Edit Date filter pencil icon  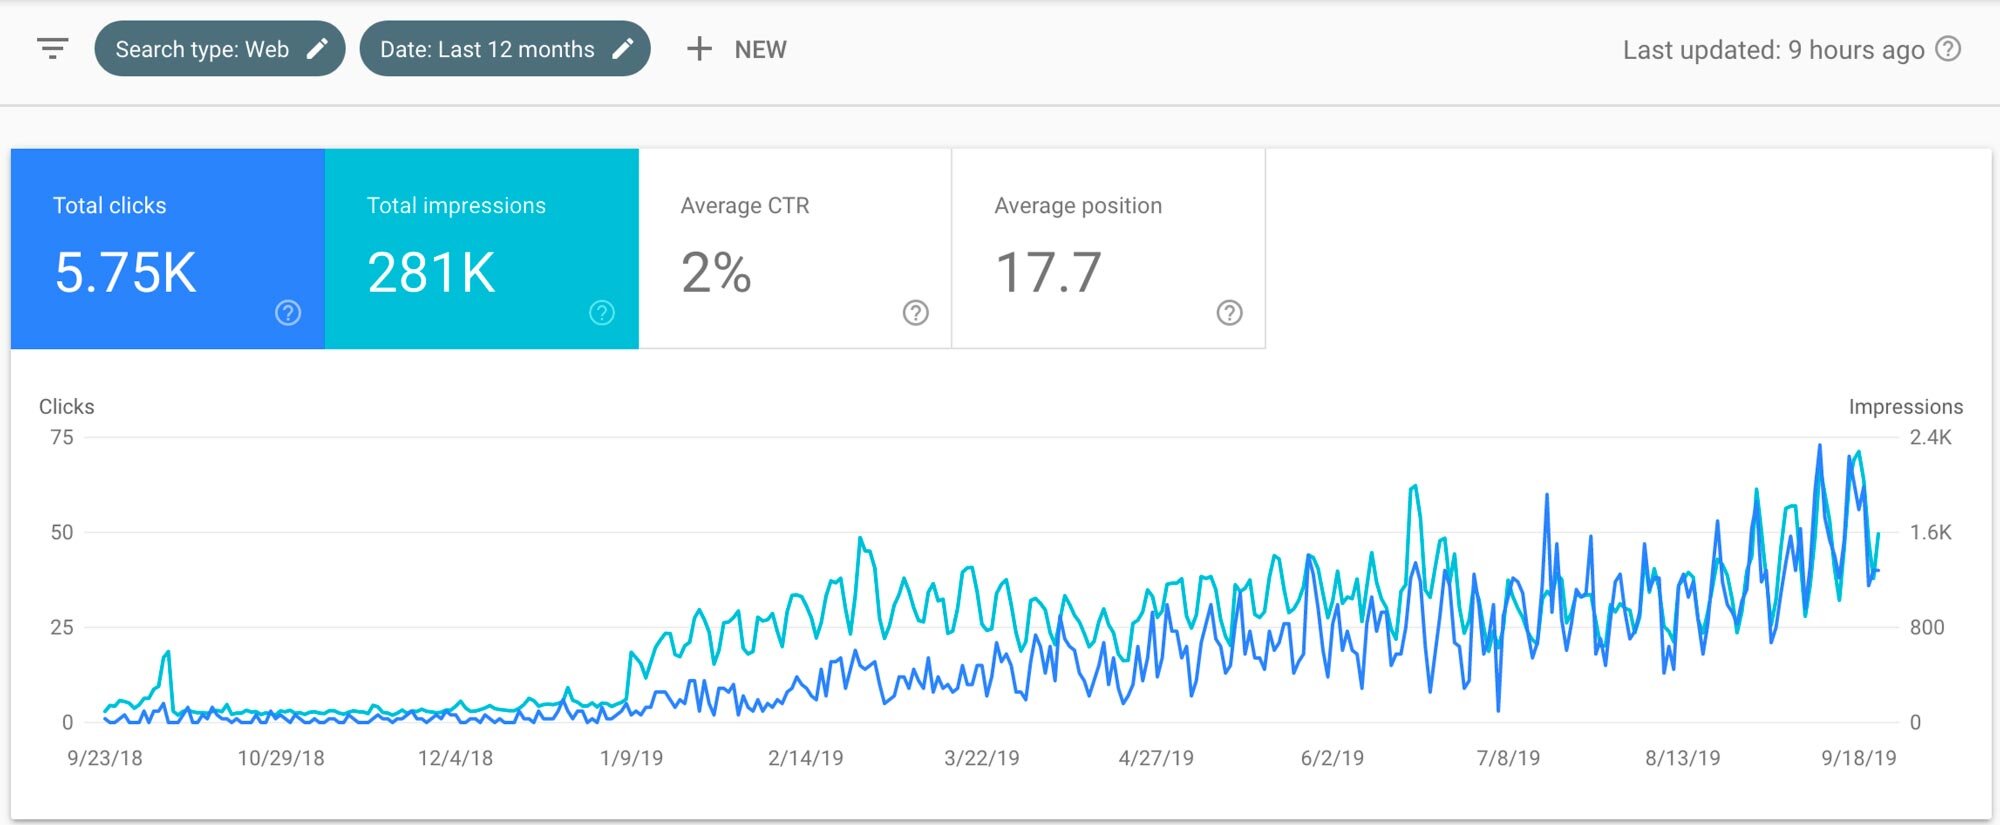622,49
